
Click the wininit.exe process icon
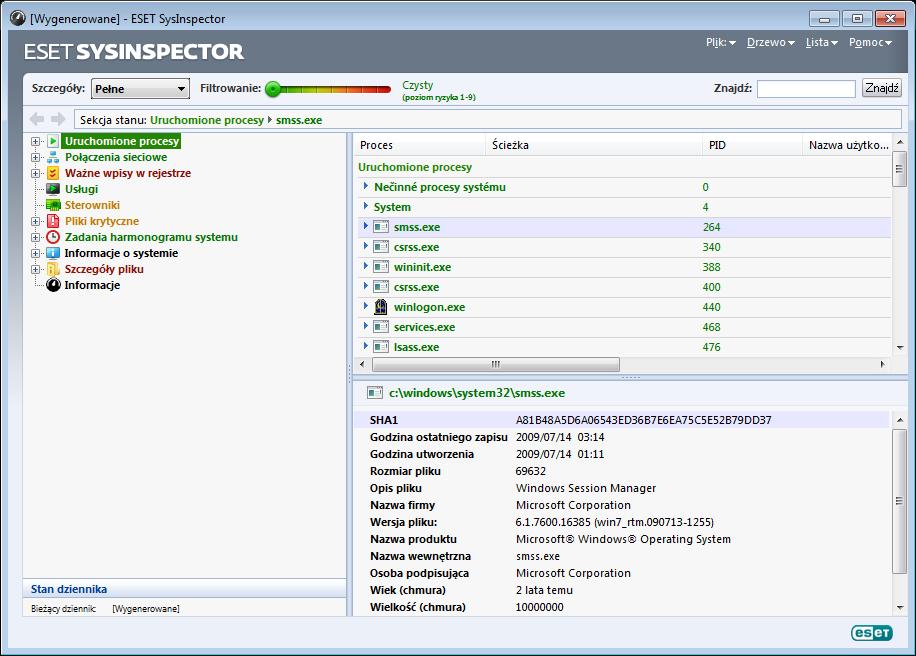381,267
